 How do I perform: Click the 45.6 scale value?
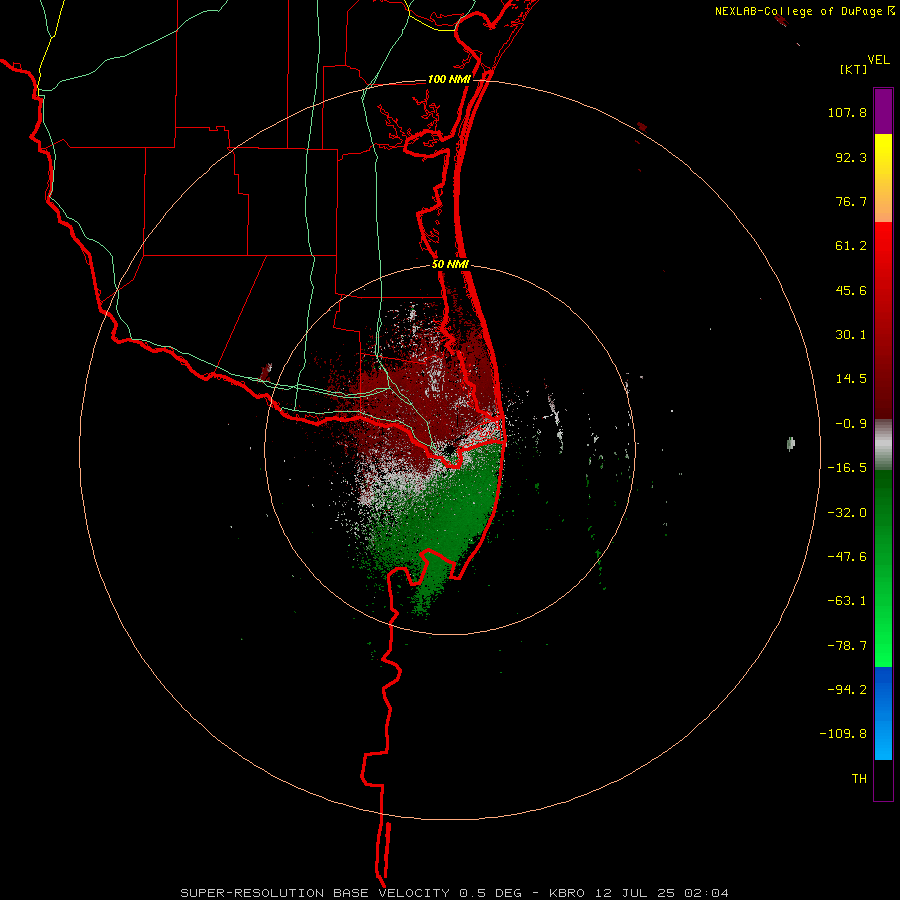pyautogui.click(x=851, y=290)
